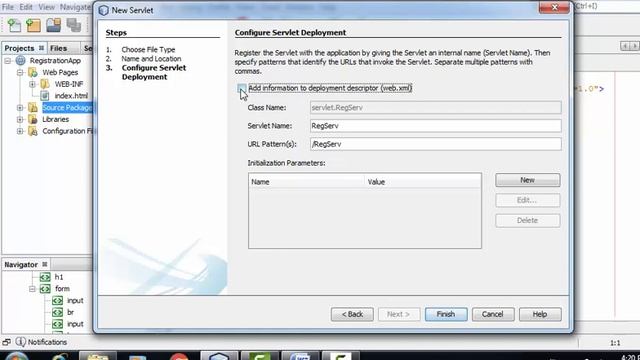Click the New File toolbar icon
640x360 pixels.
coord(14,25)
